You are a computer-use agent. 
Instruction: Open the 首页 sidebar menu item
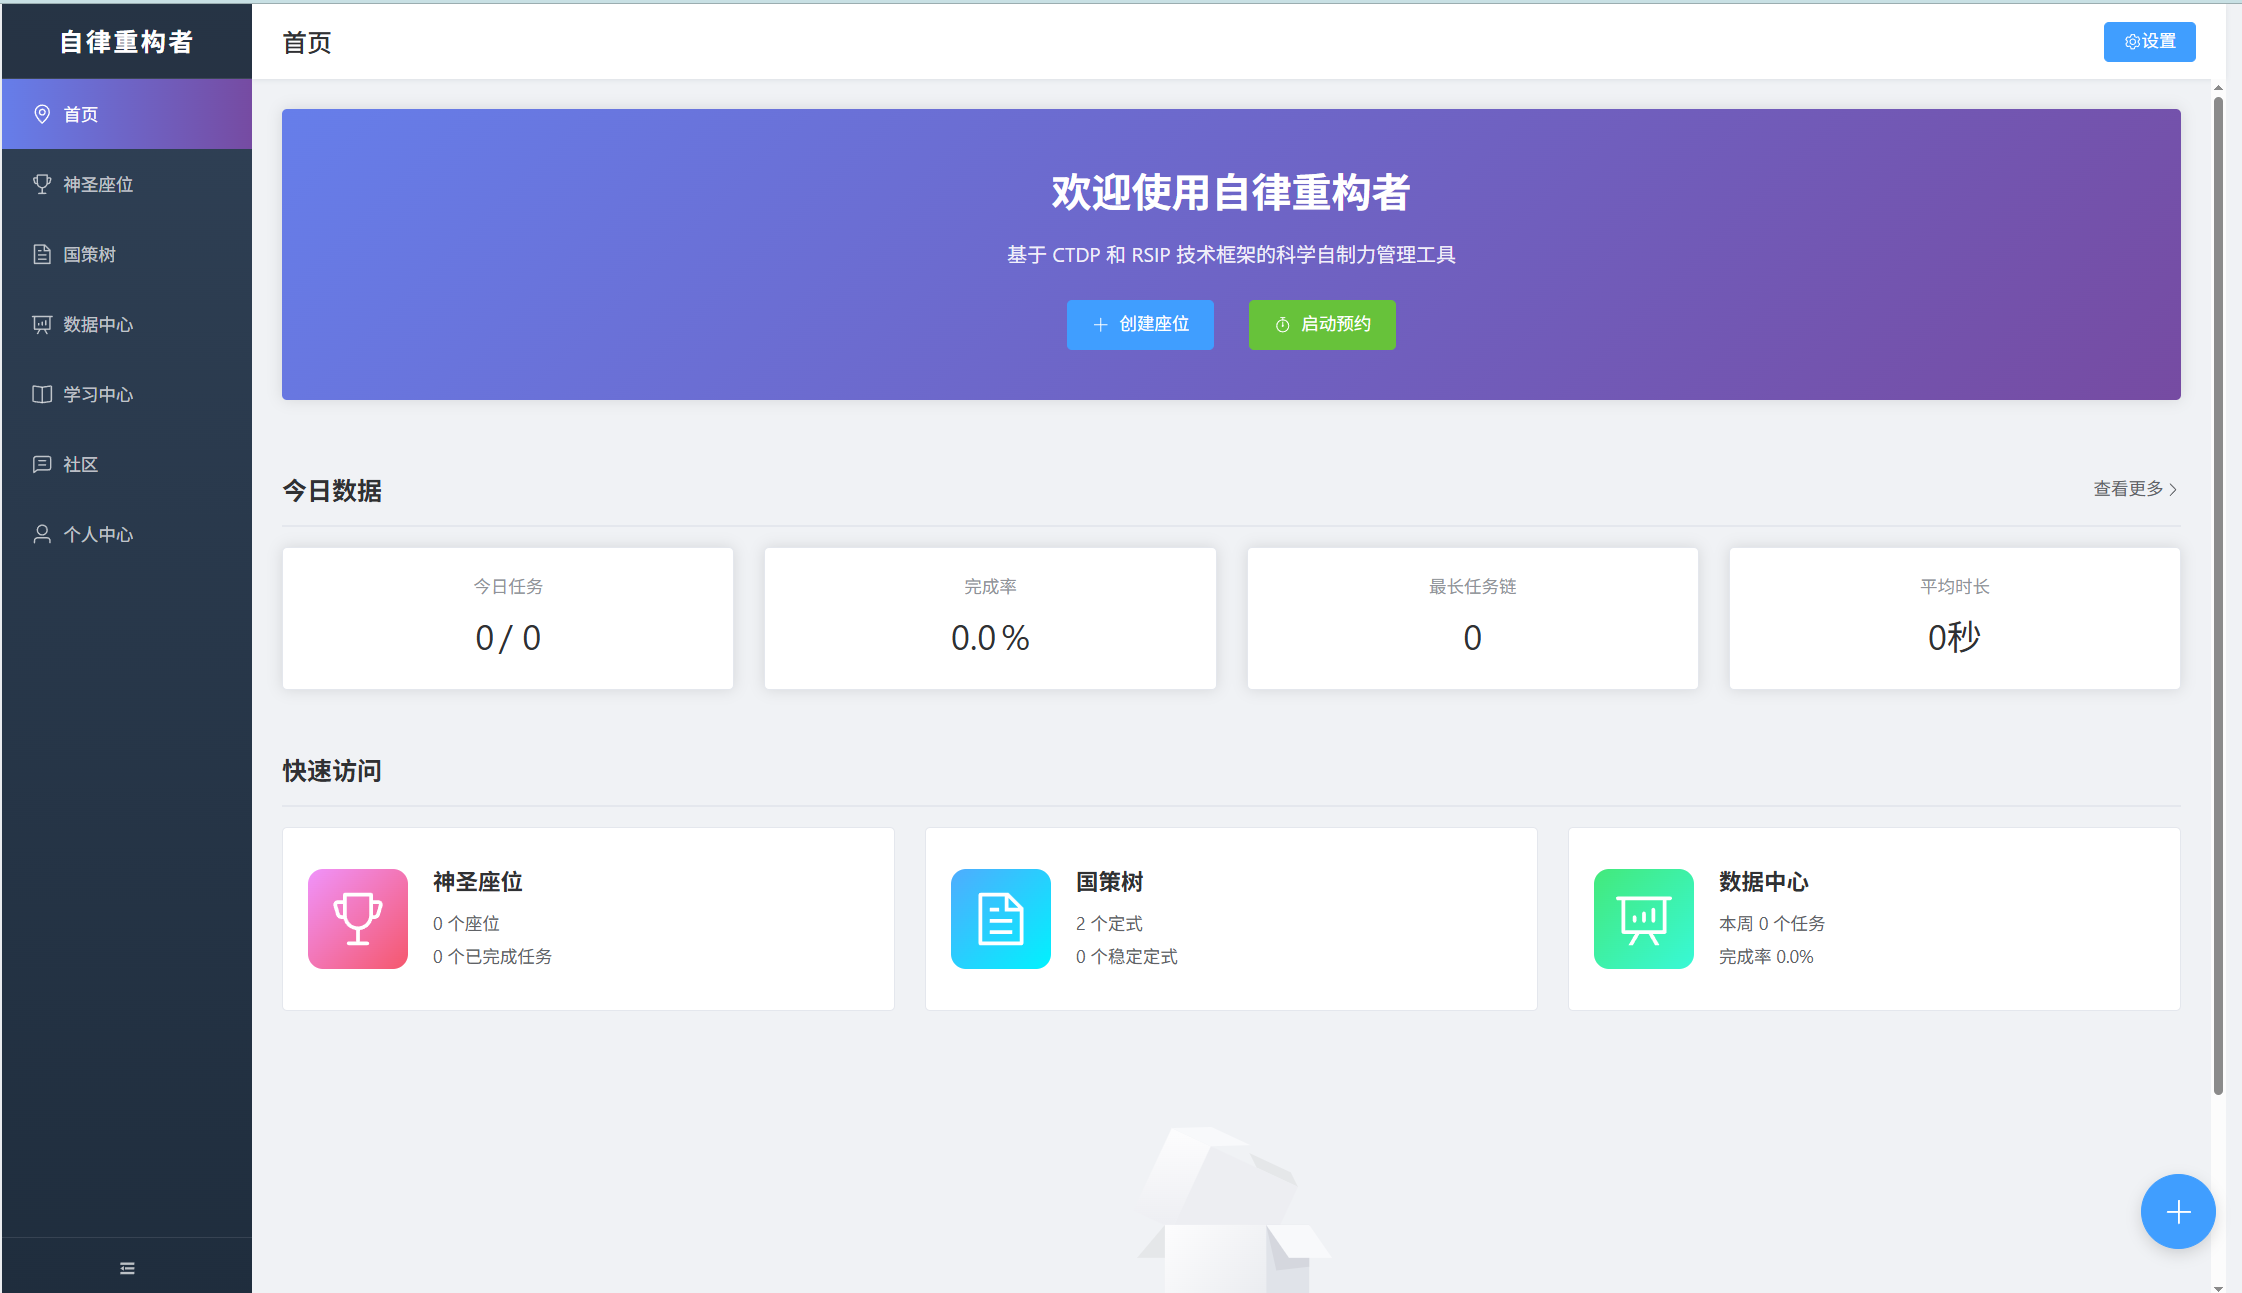coord(127,114)
